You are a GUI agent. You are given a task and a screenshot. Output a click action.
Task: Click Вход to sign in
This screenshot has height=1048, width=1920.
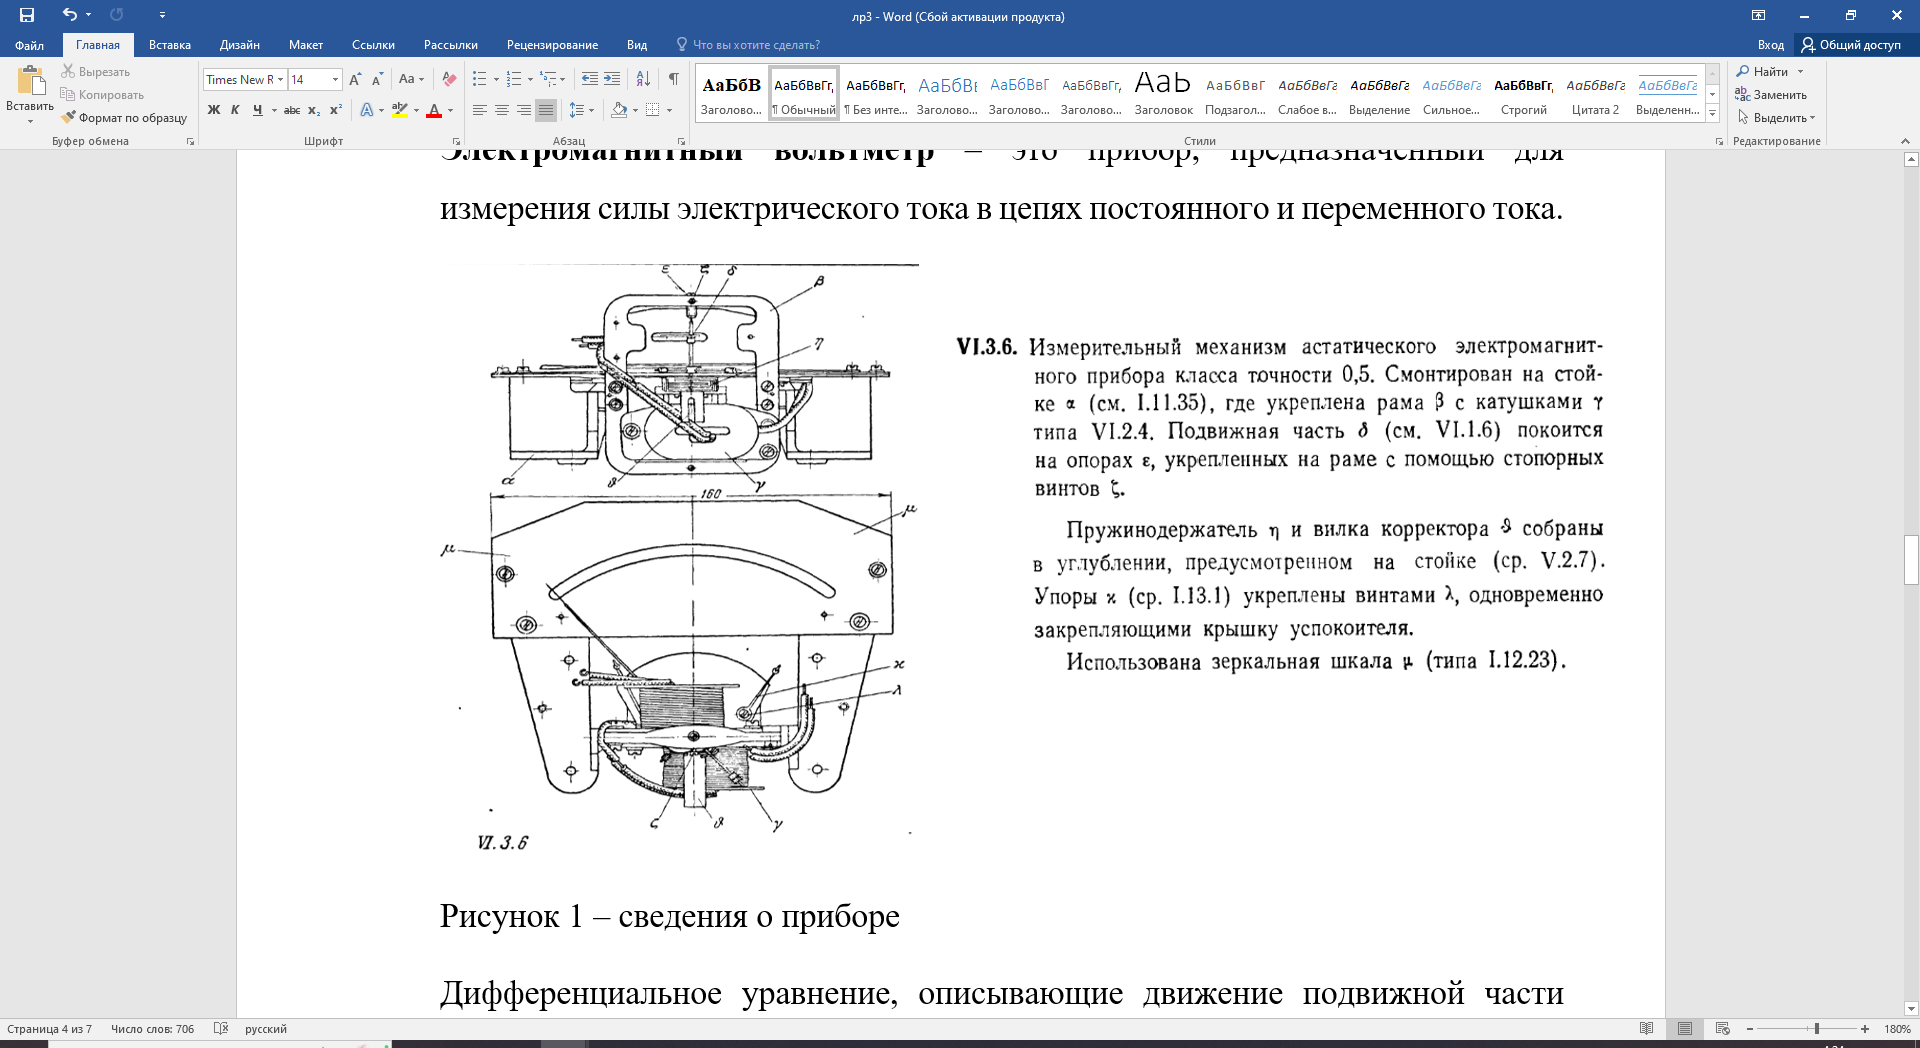(x=1771, y=45)
